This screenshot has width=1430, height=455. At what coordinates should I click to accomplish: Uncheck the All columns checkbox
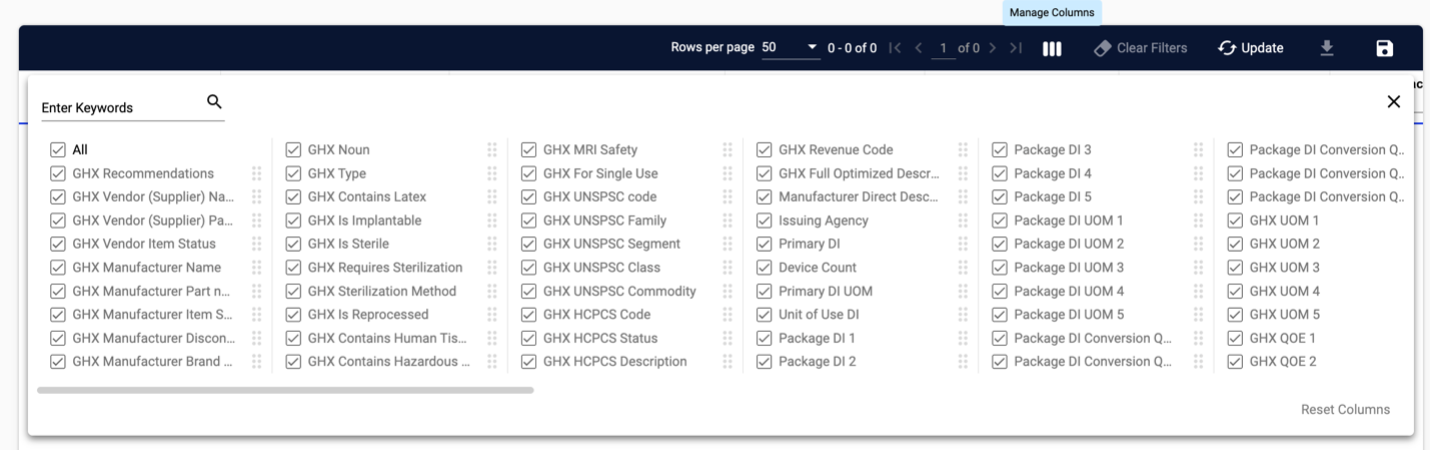click(58, 150)
